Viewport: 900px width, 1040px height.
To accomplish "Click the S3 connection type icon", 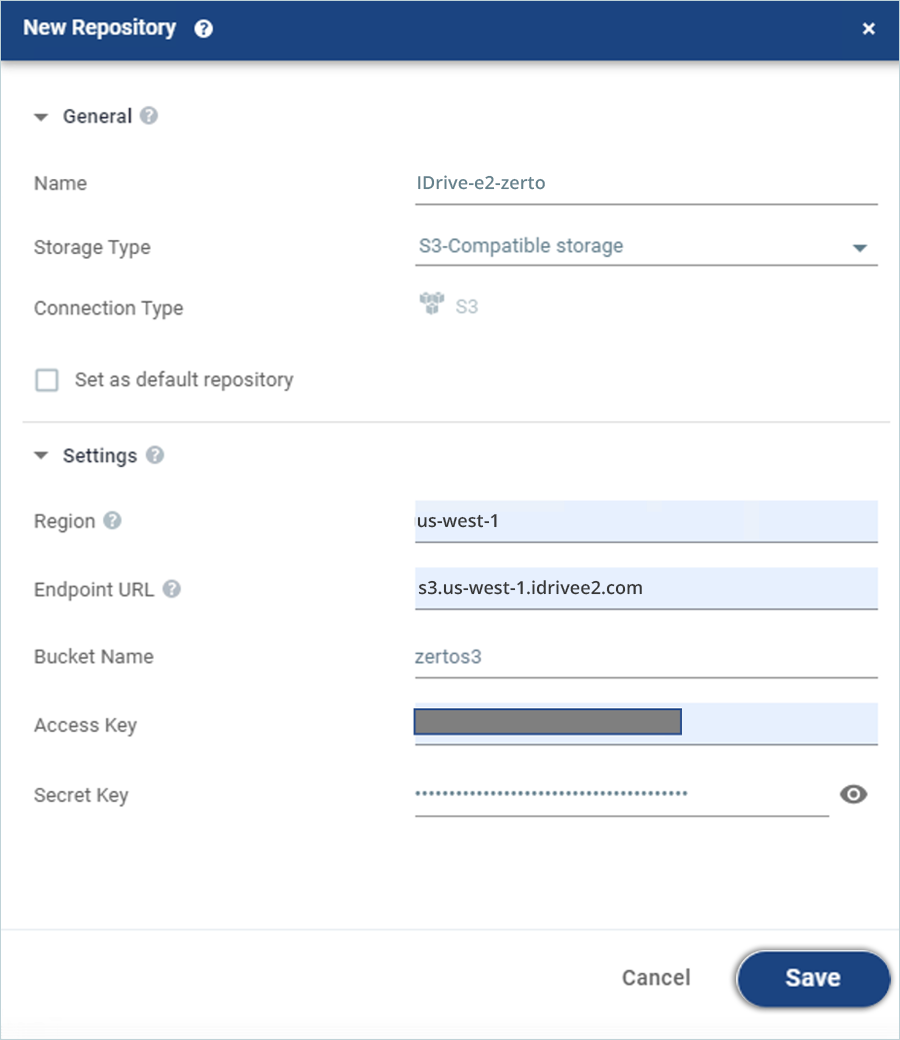I will point(430,305).
